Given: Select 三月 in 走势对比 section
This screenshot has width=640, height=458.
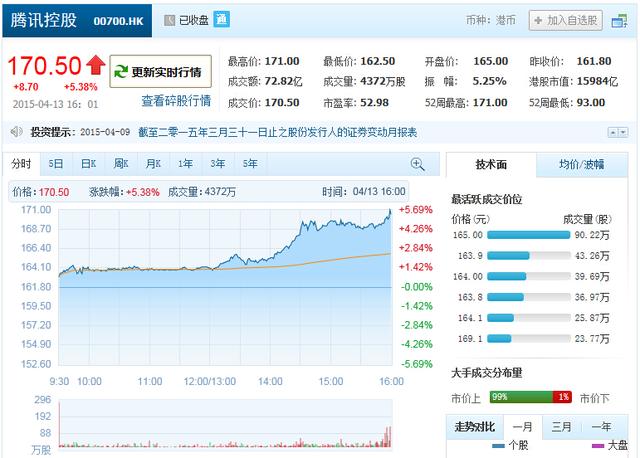Looking at the screenshot, I should (562, 427).
